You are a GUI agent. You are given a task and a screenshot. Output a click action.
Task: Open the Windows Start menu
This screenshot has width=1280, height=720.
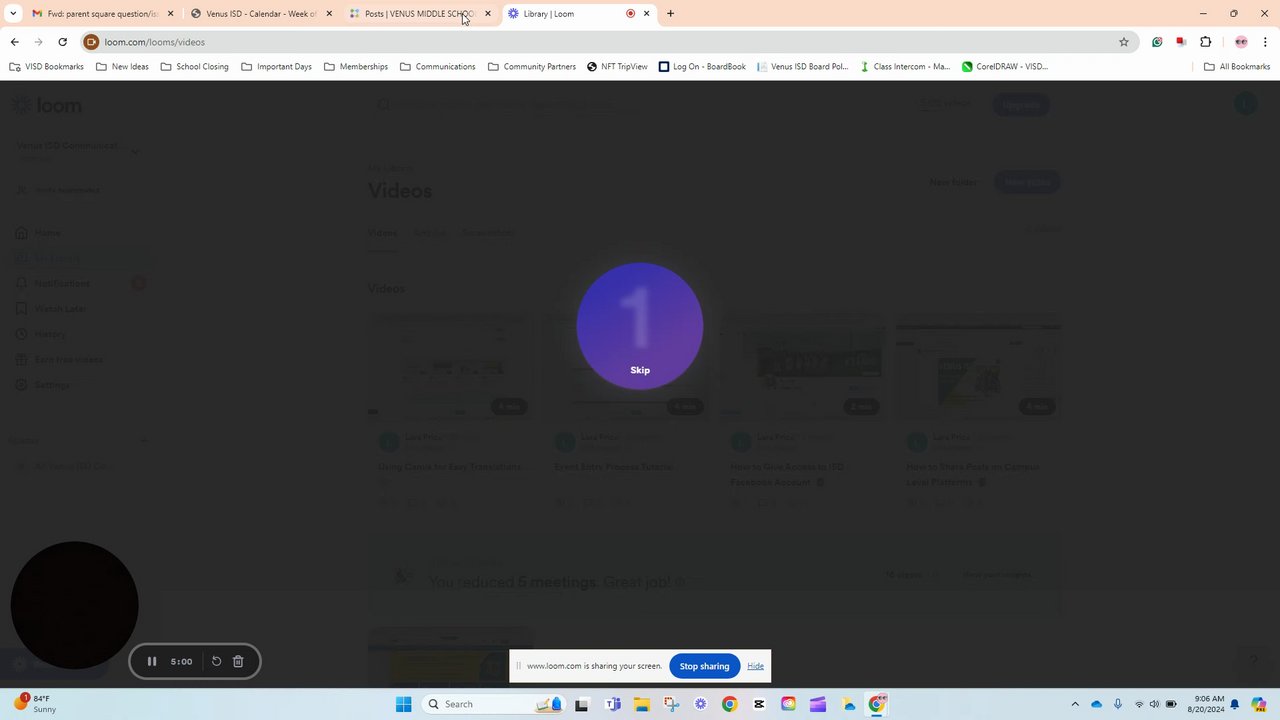click(x=403, y=704)
